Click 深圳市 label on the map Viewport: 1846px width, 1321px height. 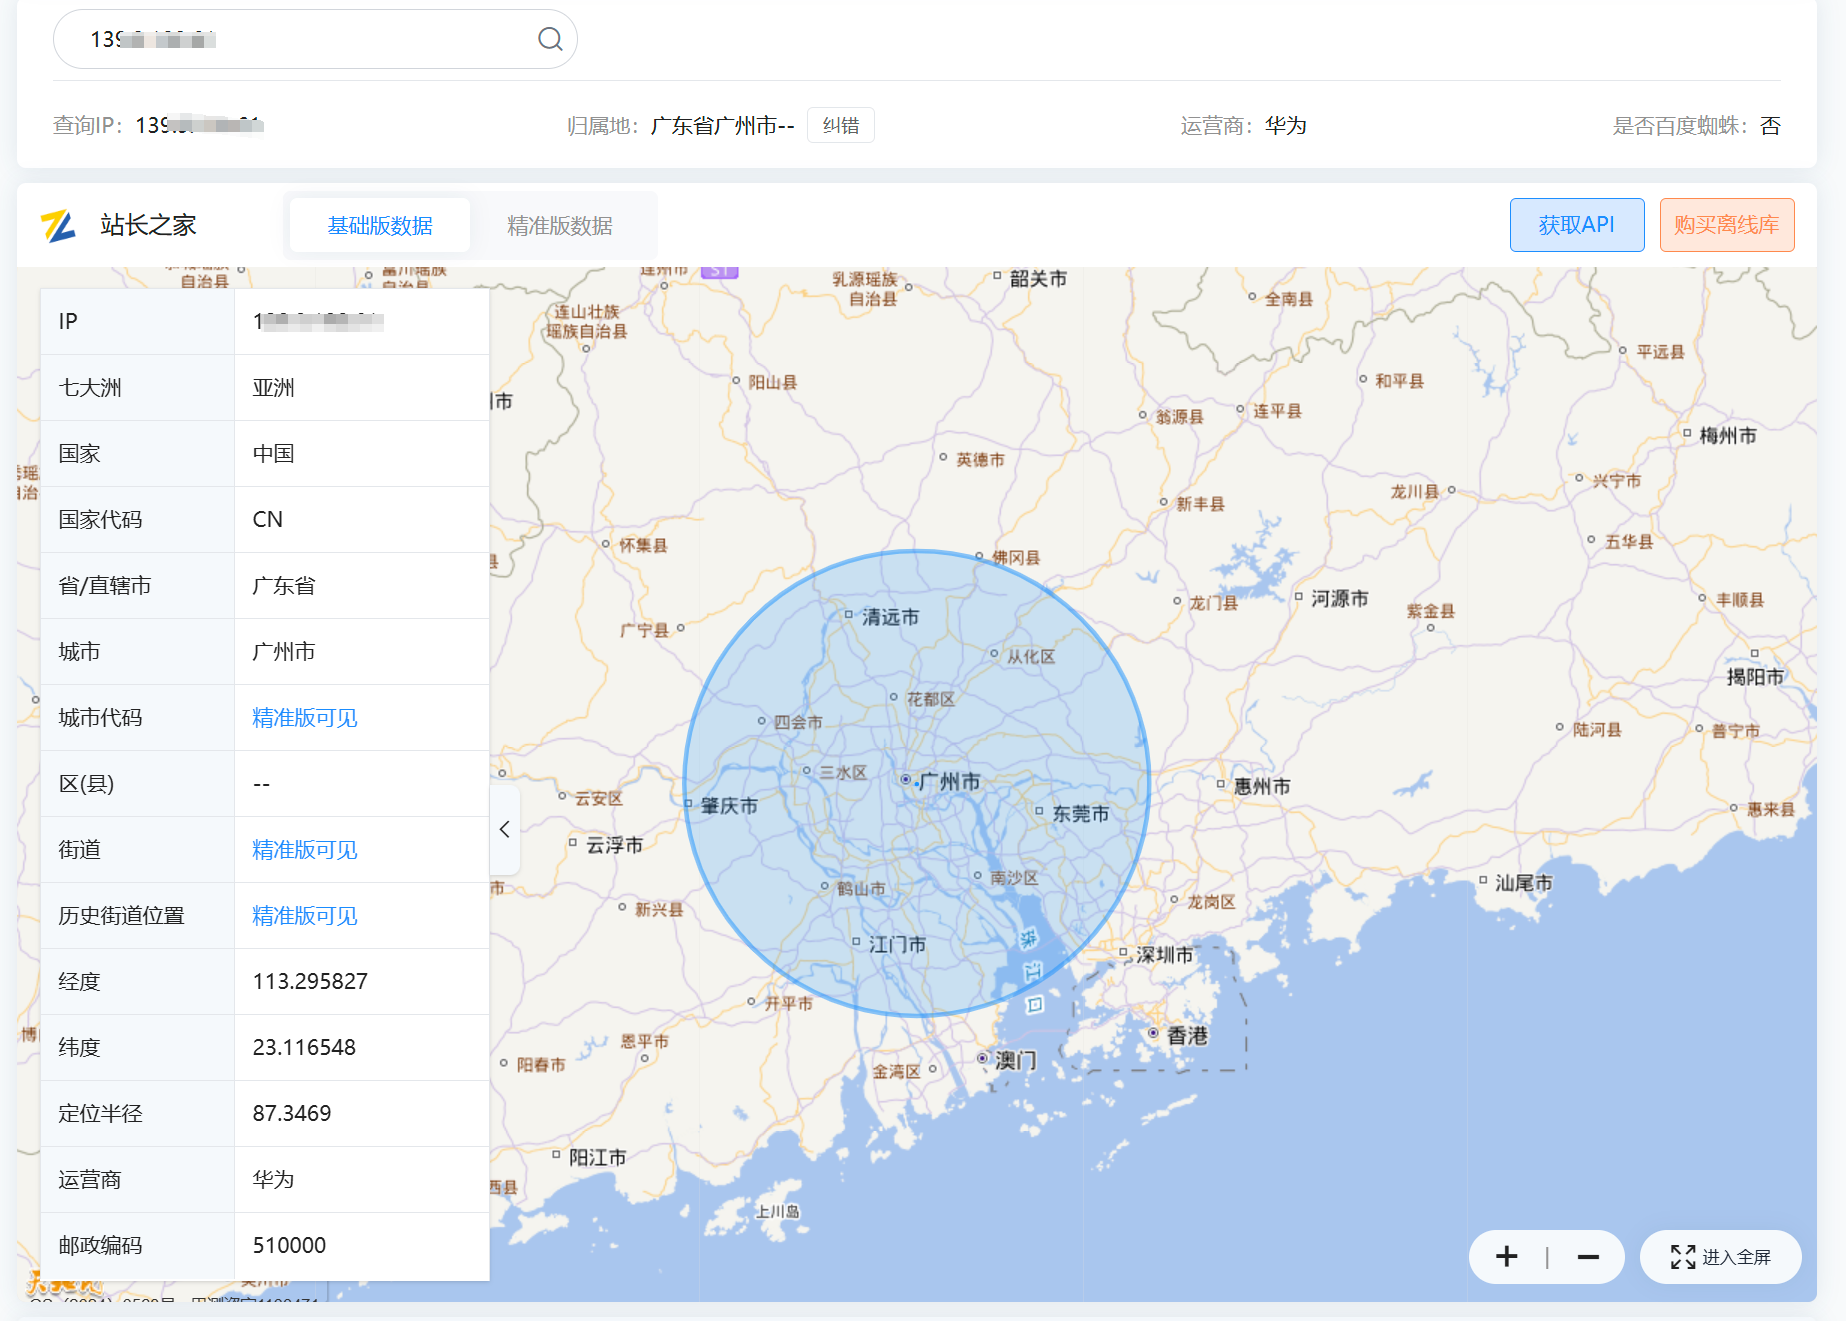pyautogui.click(x=1164, y=955)
